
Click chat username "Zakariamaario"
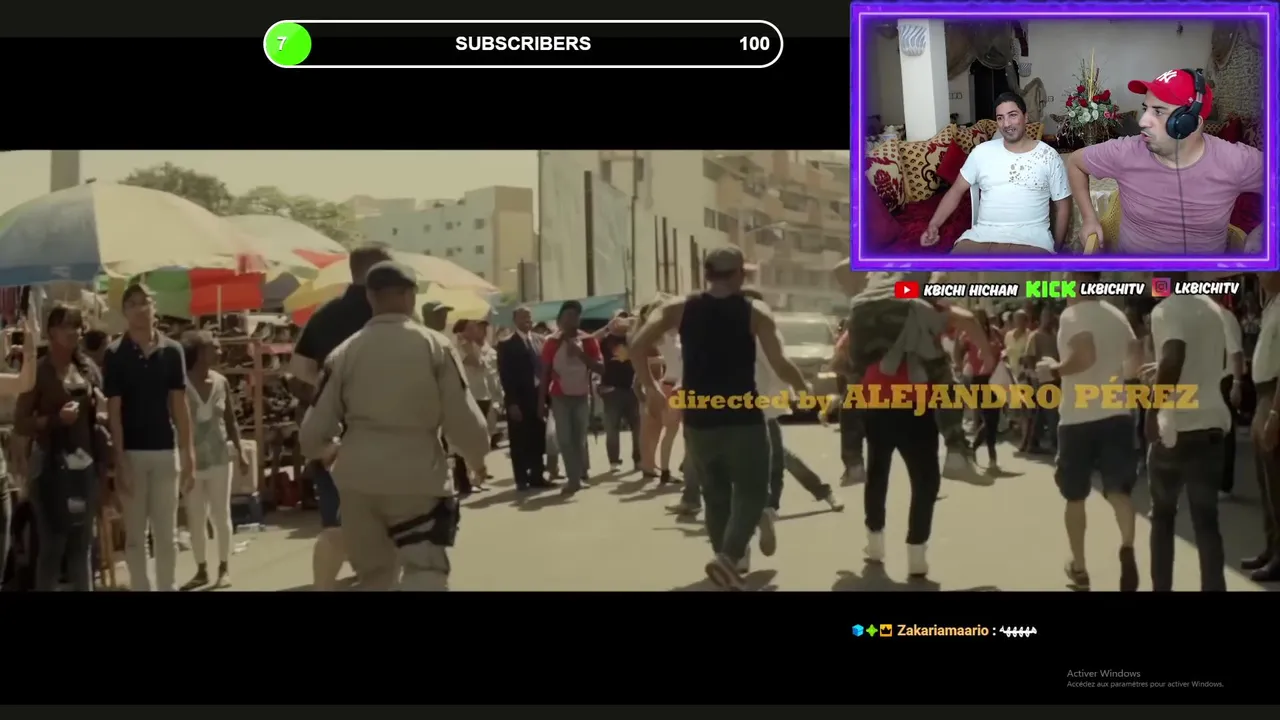tap(943, 631)
